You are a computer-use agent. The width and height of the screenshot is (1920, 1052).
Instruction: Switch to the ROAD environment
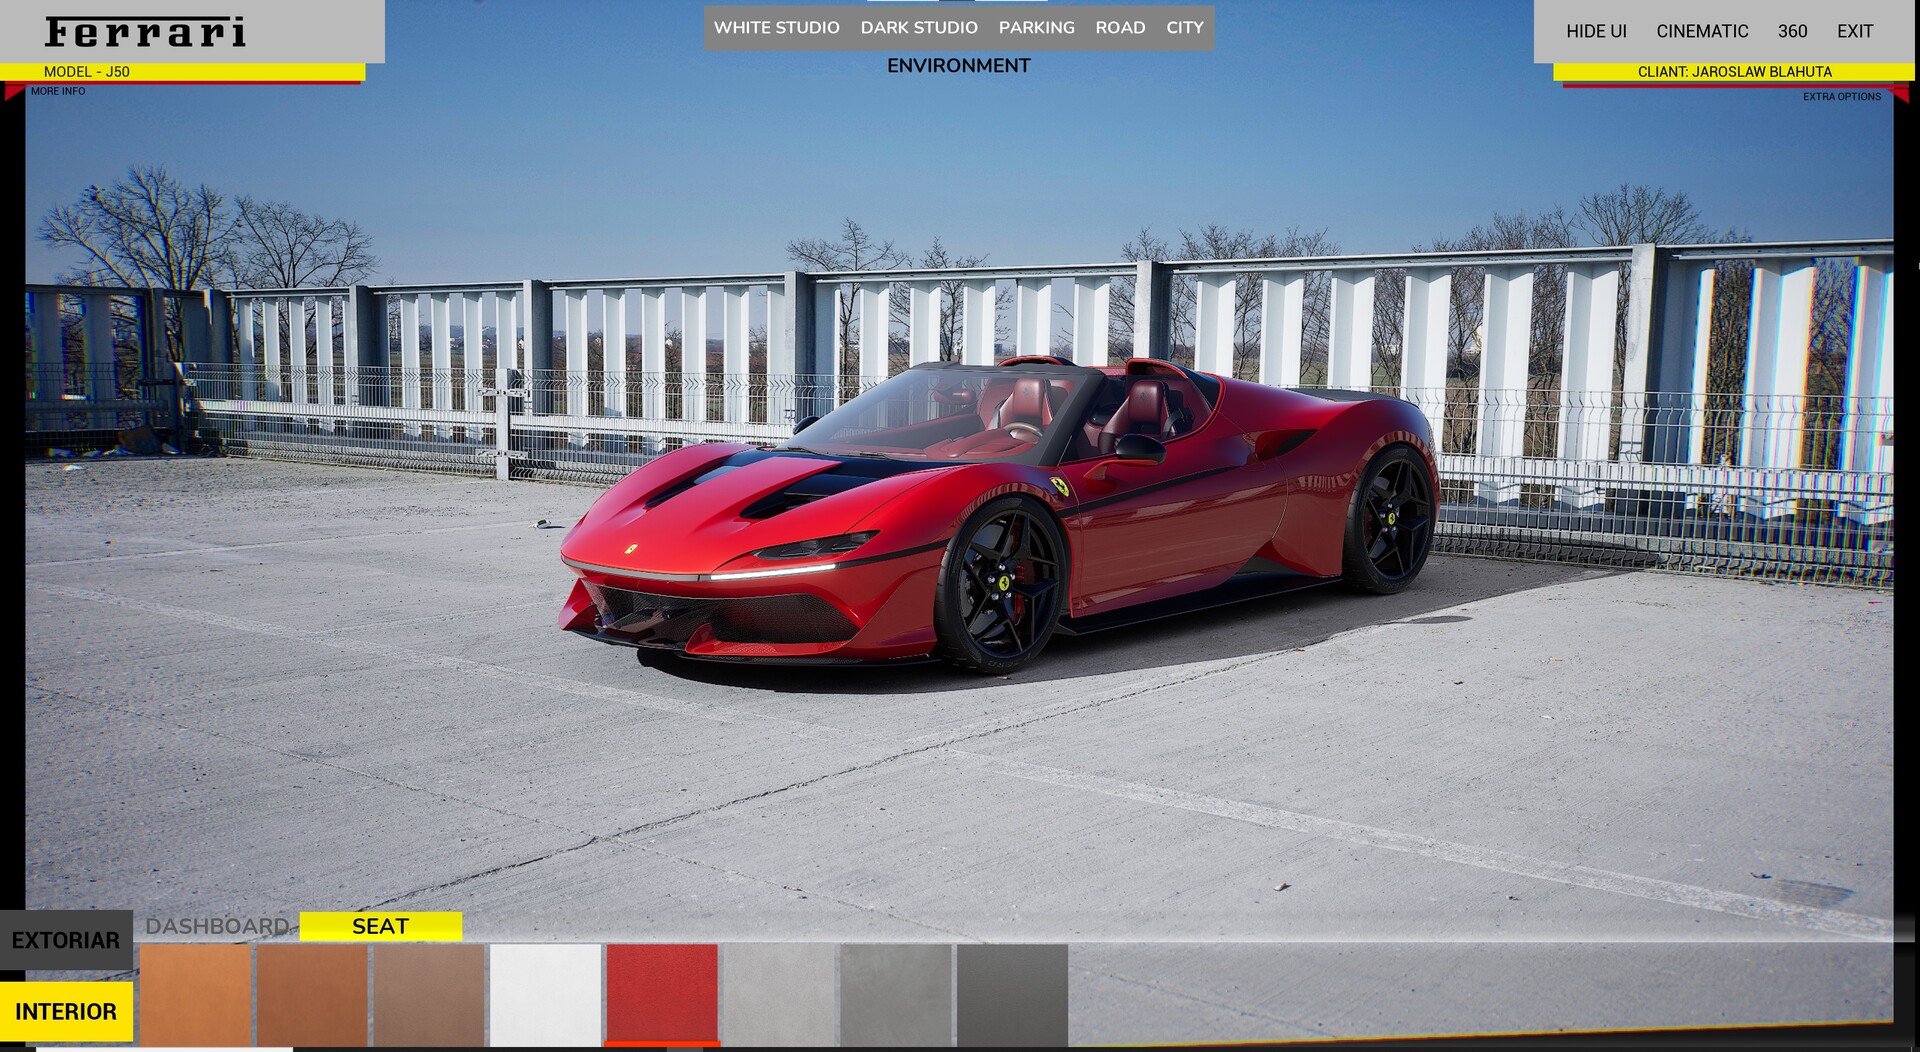coord(1122,28)
